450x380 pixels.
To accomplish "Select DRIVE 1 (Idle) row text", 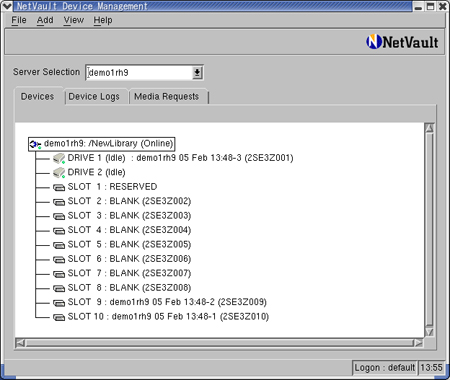I will 180,158.
